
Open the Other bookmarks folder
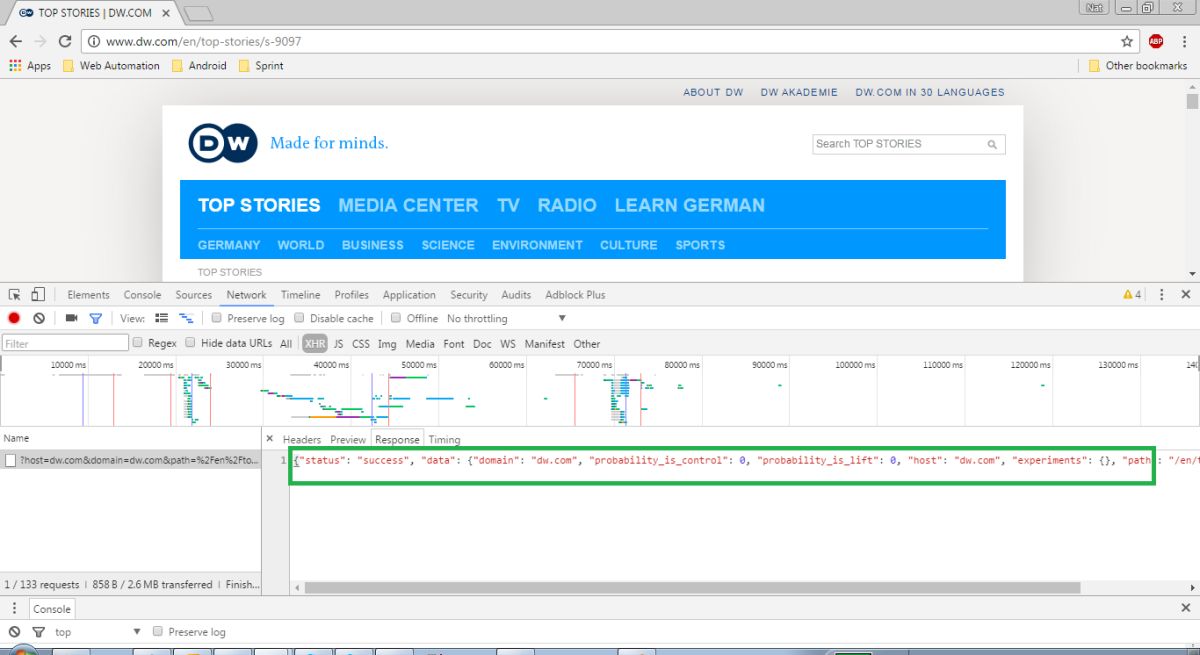1138,66
